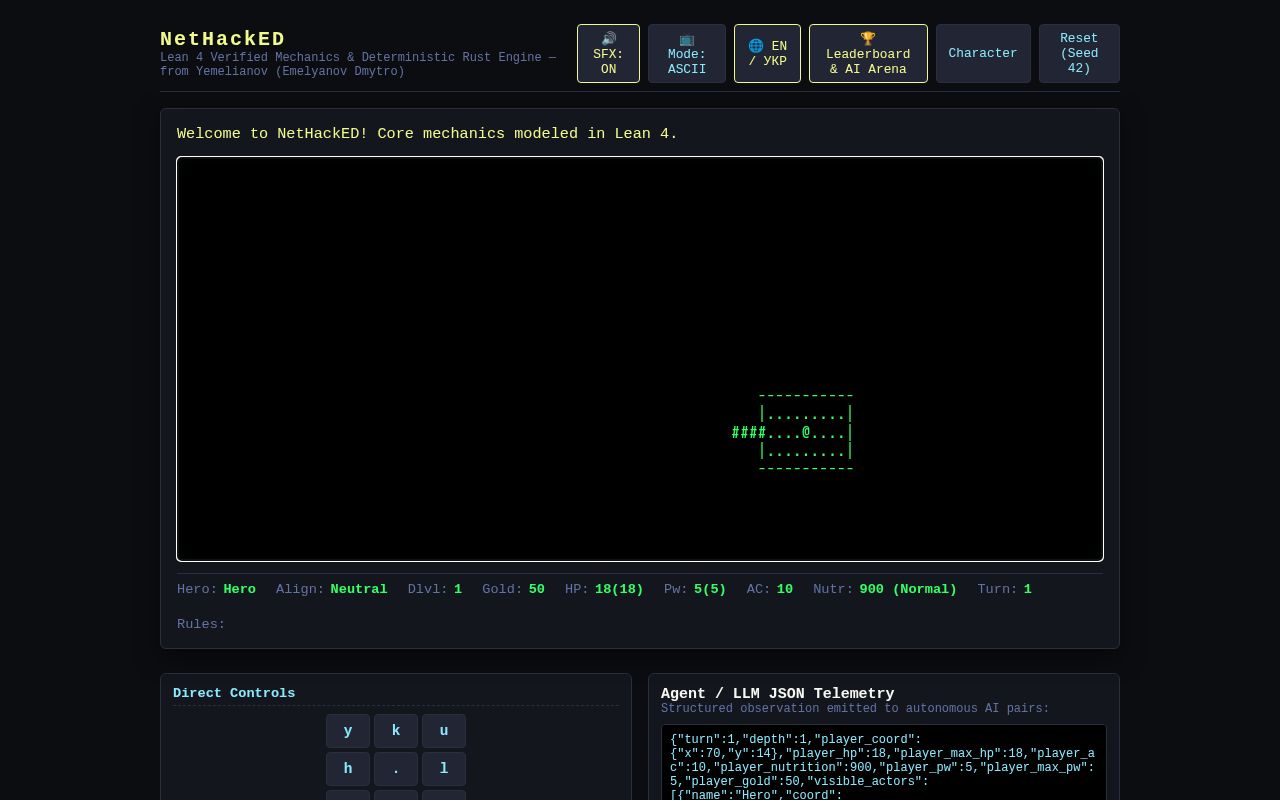The image size is (1280, 800).
Task: Click the 'Agent / LLM JSON Telemetry' heading
Action: 778,694
